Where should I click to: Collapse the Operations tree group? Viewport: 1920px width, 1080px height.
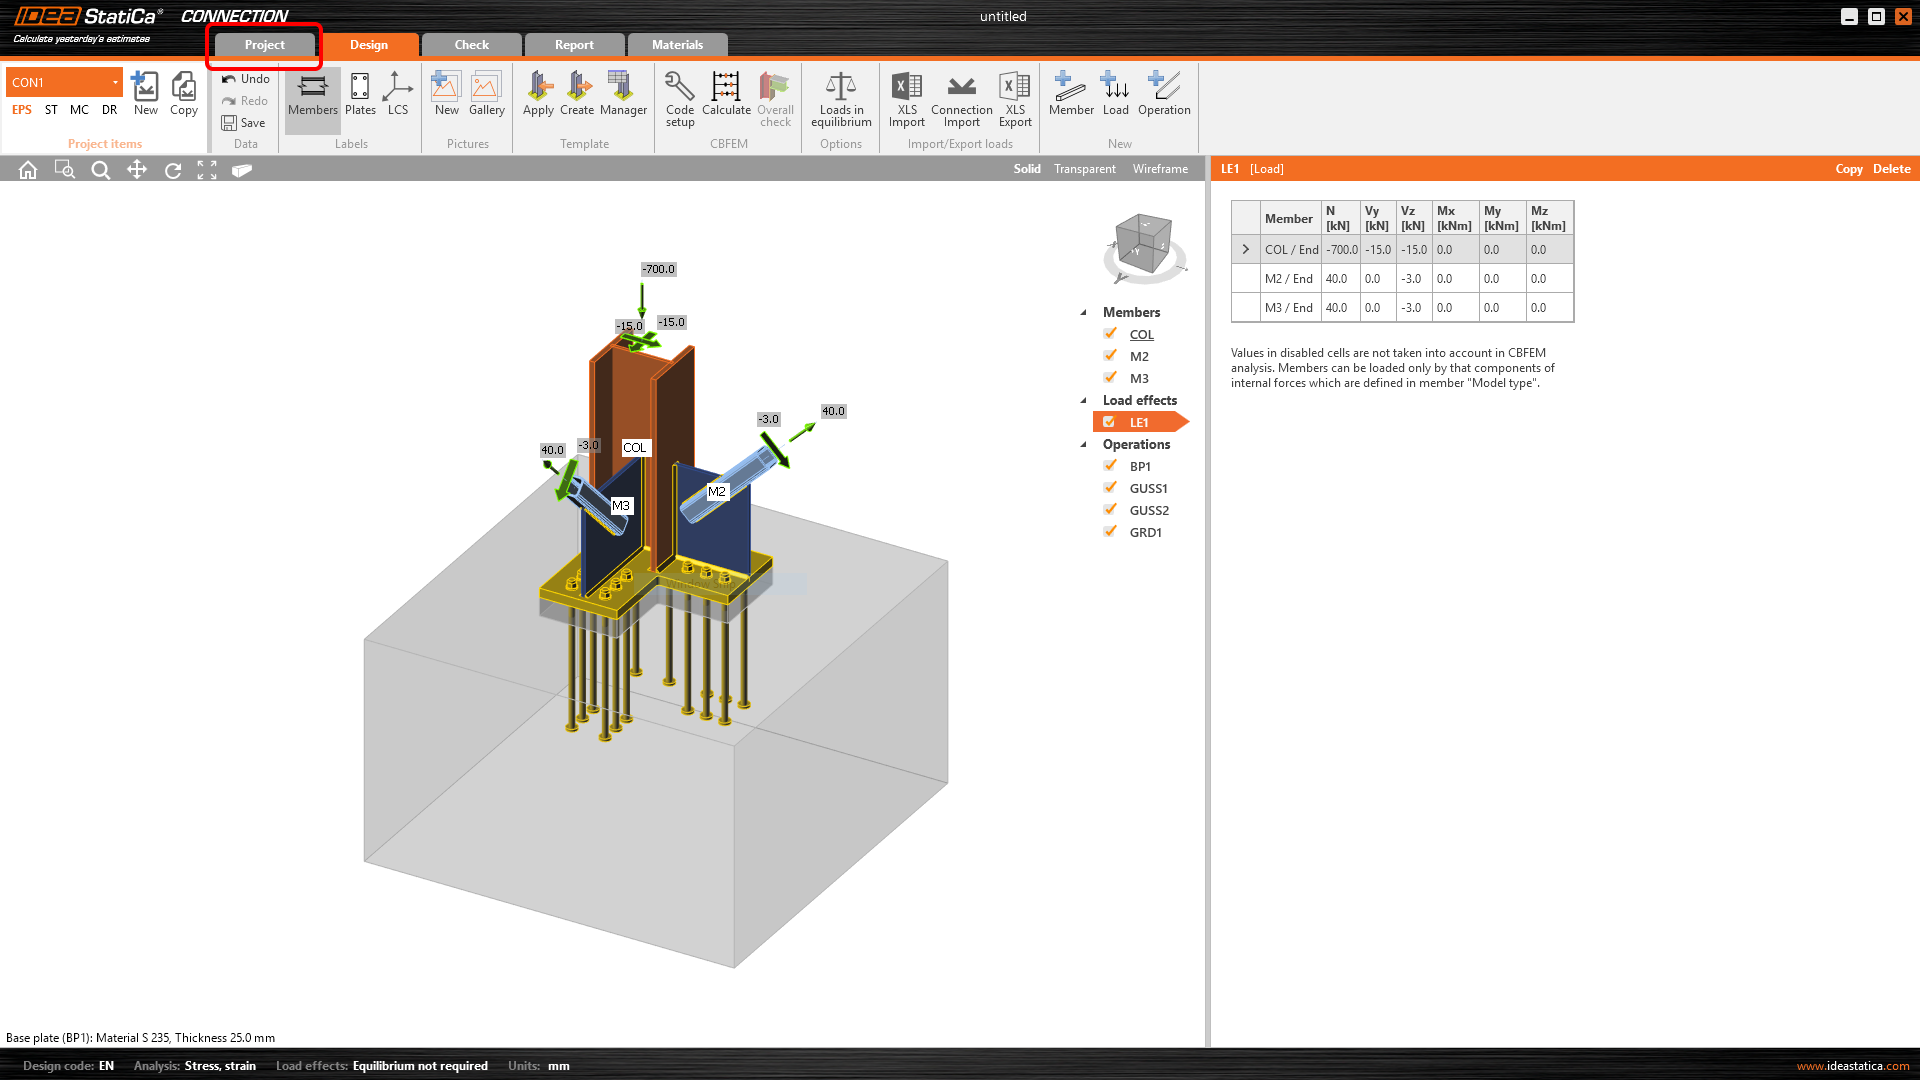coord(1083,444)
